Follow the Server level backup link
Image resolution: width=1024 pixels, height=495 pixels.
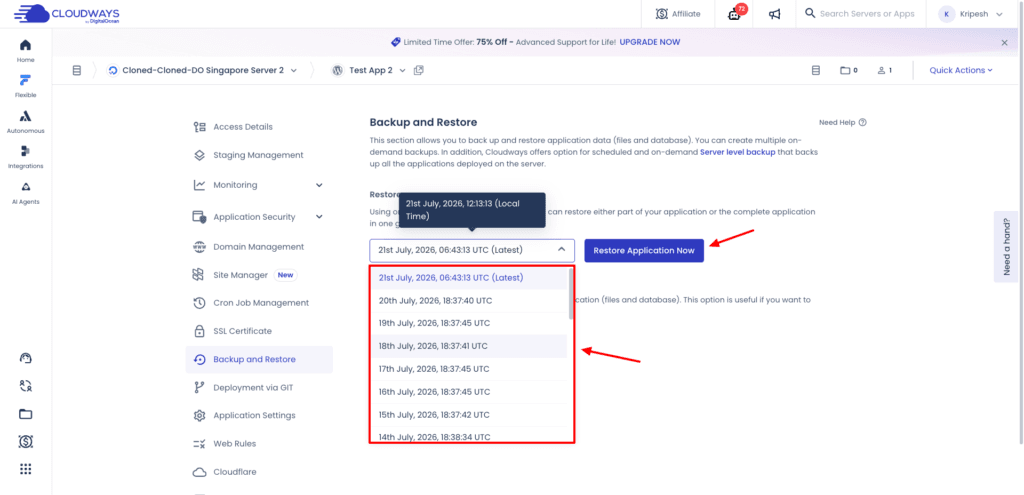pos(737,152)
